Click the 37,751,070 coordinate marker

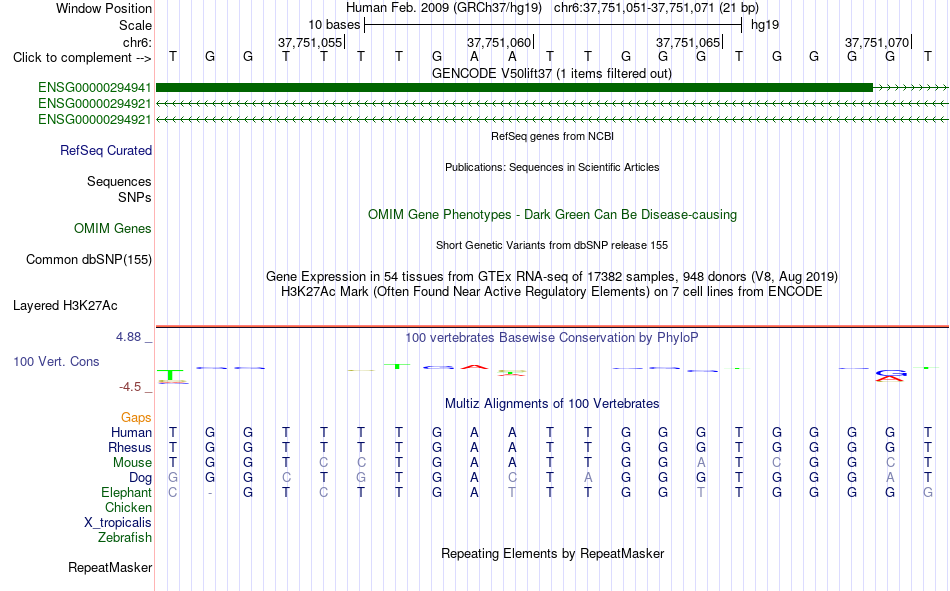pos(877,42)
